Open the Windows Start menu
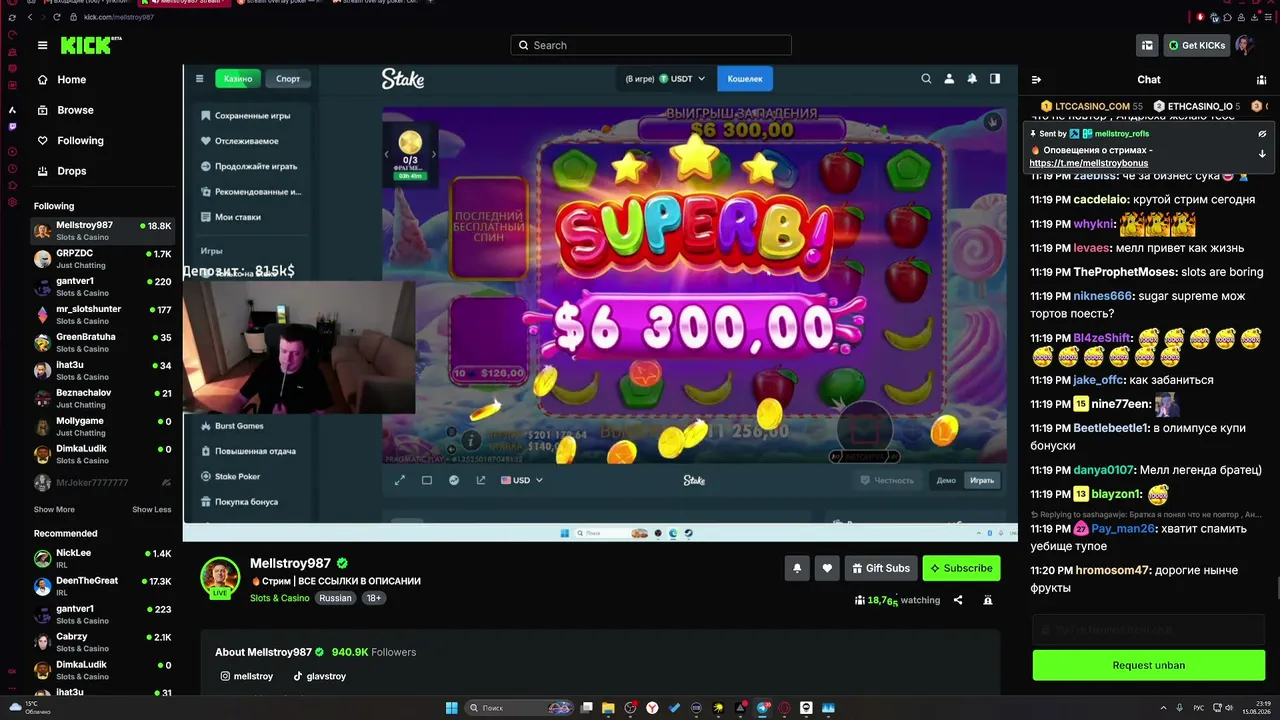Image resolution: width=1280 pixels, height=720 pixels. pyautogui.click(x=451, y=708)
